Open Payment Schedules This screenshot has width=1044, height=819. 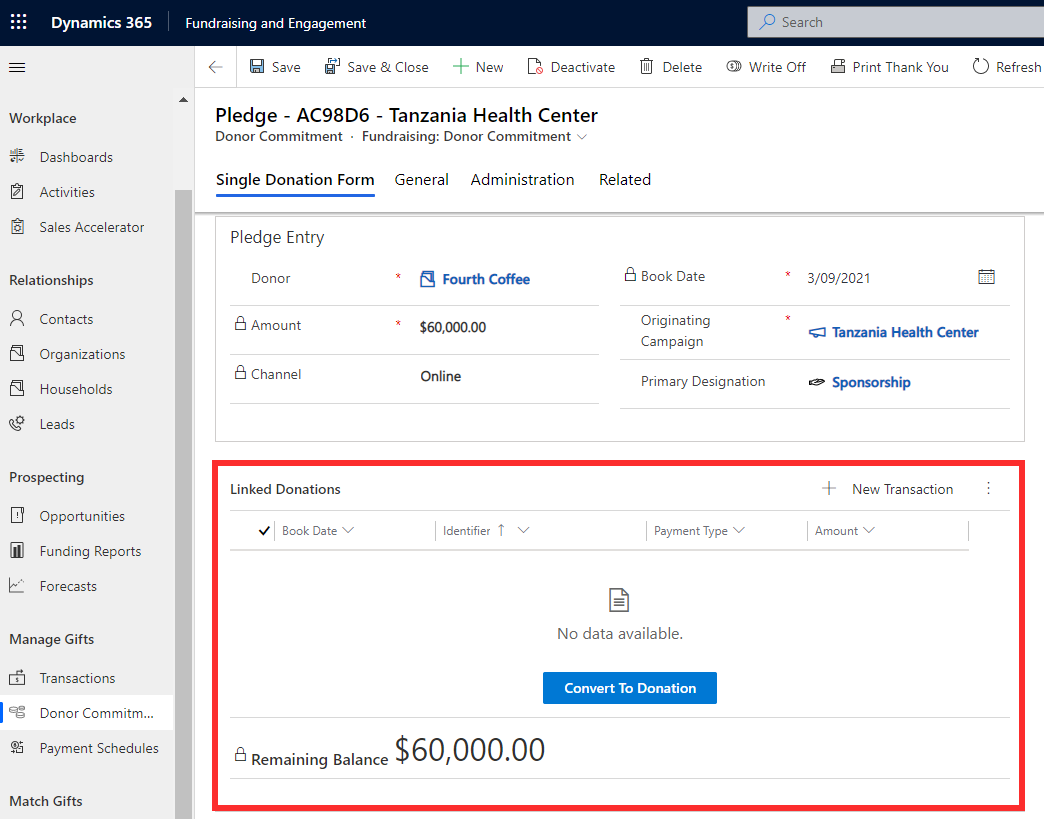point(99,748)
